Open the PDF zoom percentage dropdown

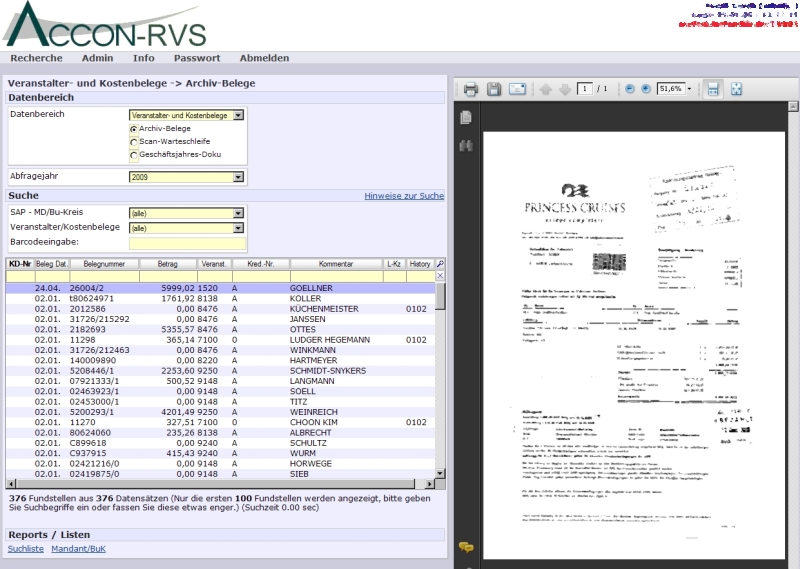click(x=689, y=89)
